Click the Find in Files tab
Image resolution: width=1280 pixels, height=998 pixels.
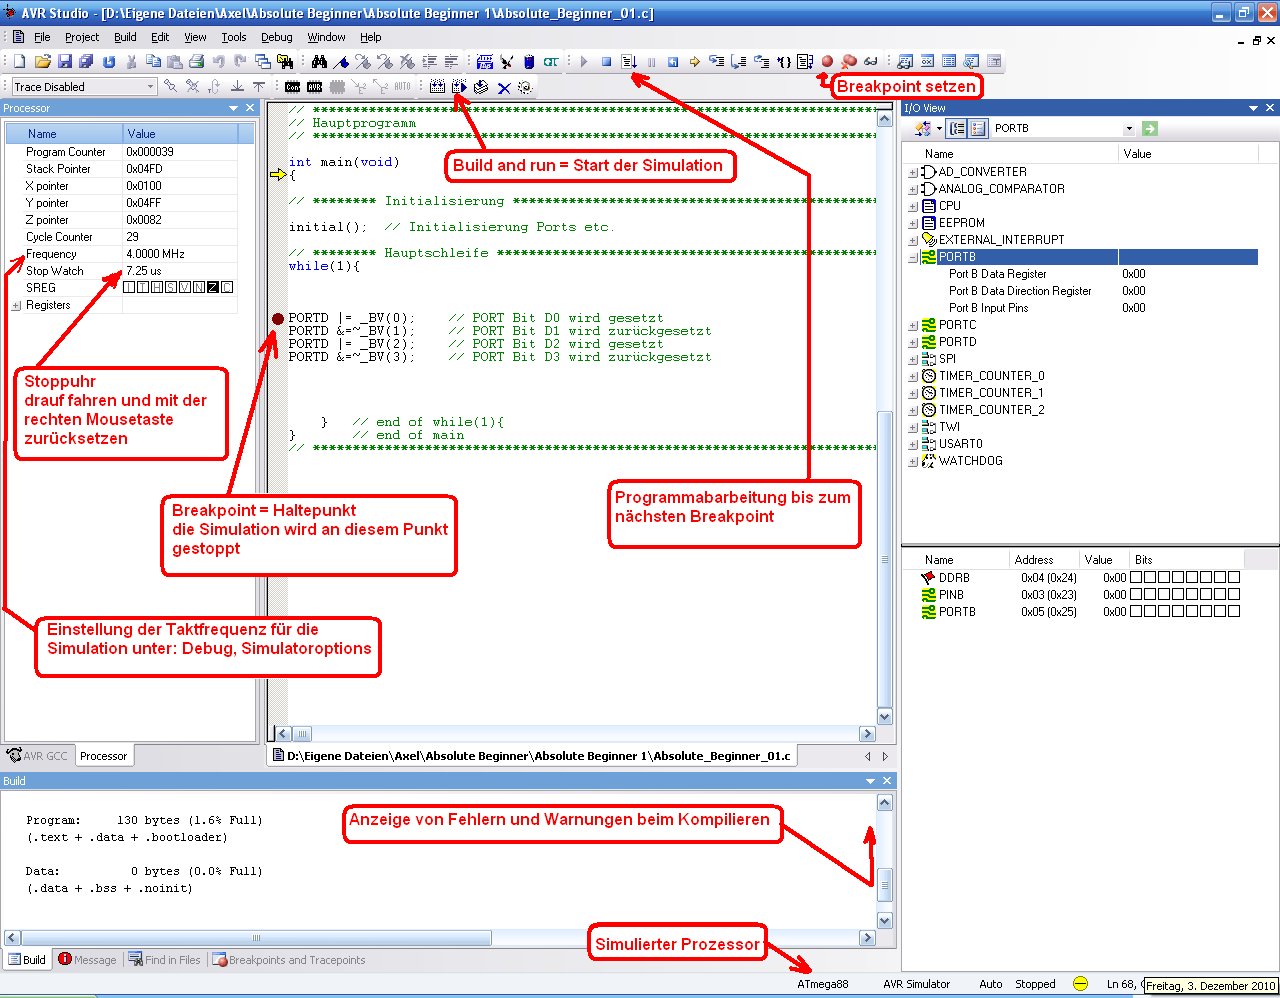coord(165,960)
